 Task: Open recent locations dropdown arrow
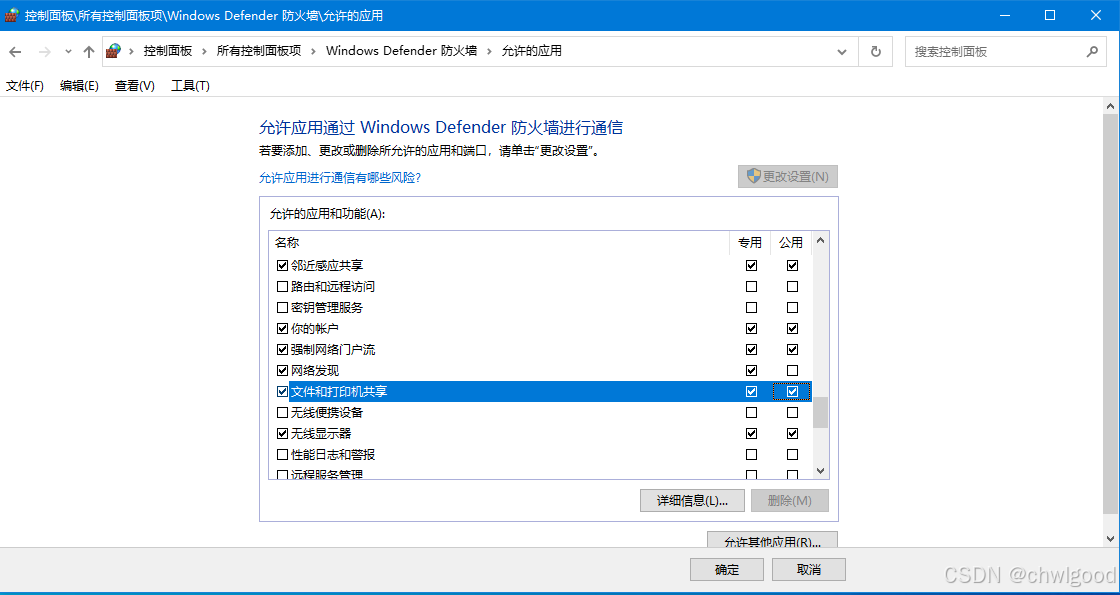click(68, 51)
